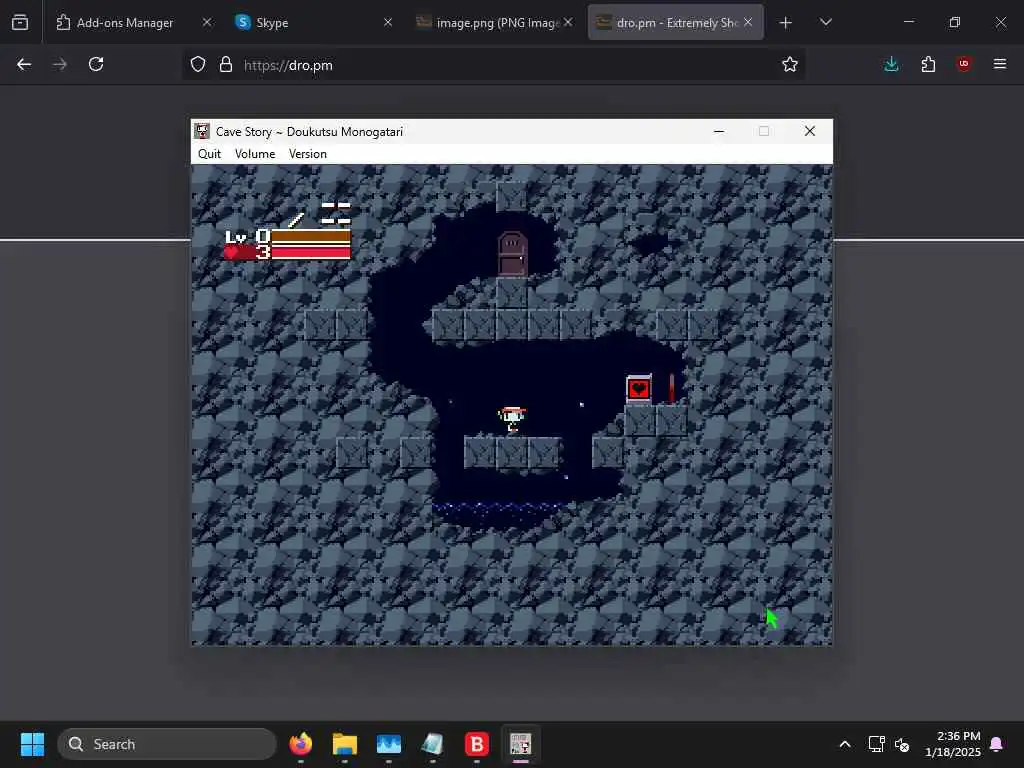Click the taskbar Search box
1024x768 pixels.
pos(167,744)
